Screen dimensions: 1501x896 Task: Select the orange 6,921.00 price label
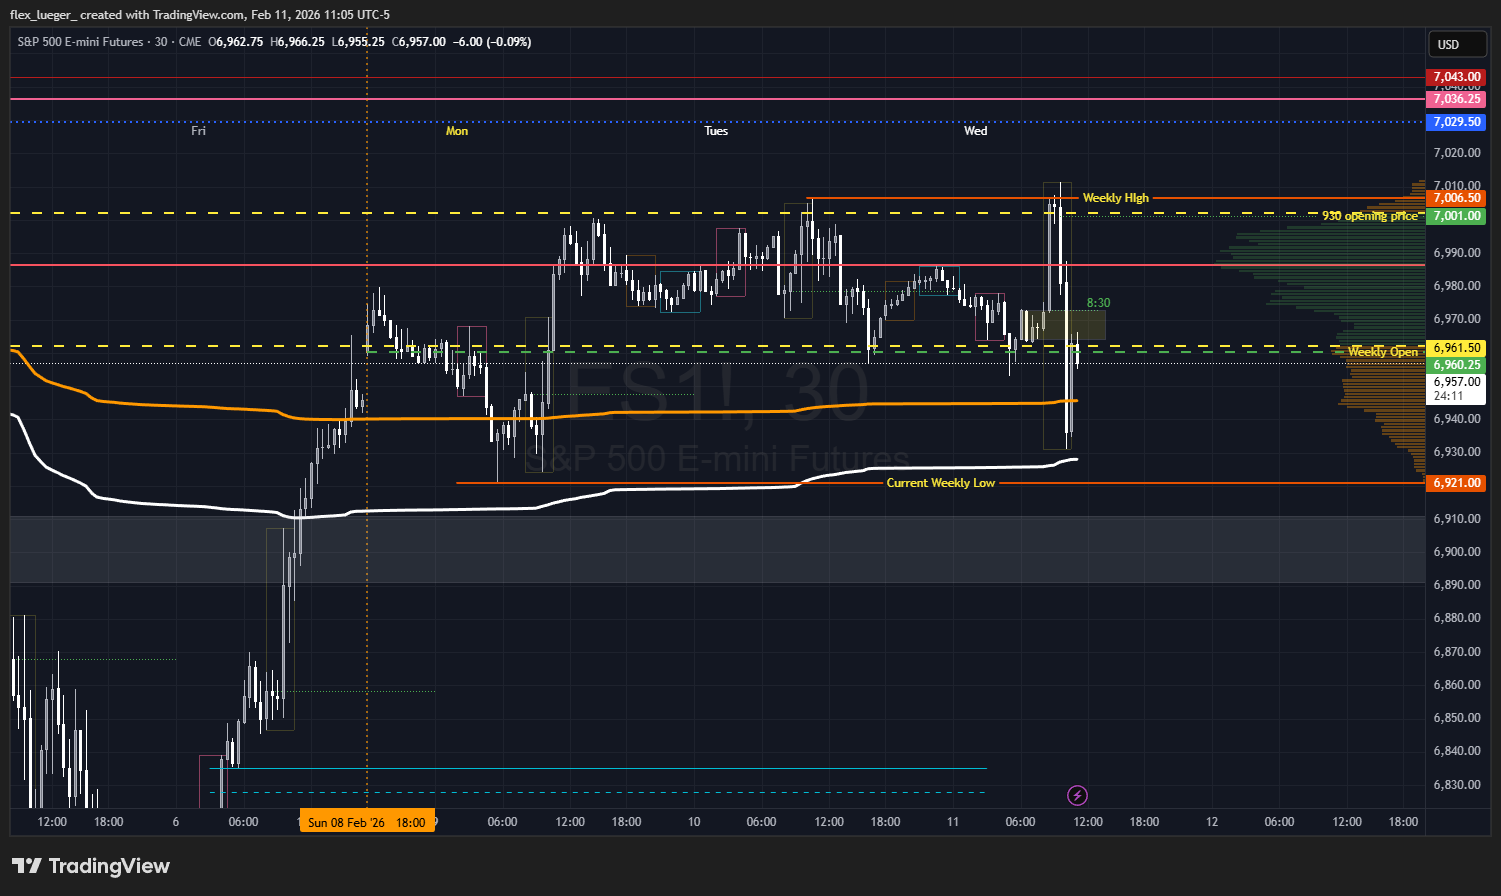[1455, 483]
